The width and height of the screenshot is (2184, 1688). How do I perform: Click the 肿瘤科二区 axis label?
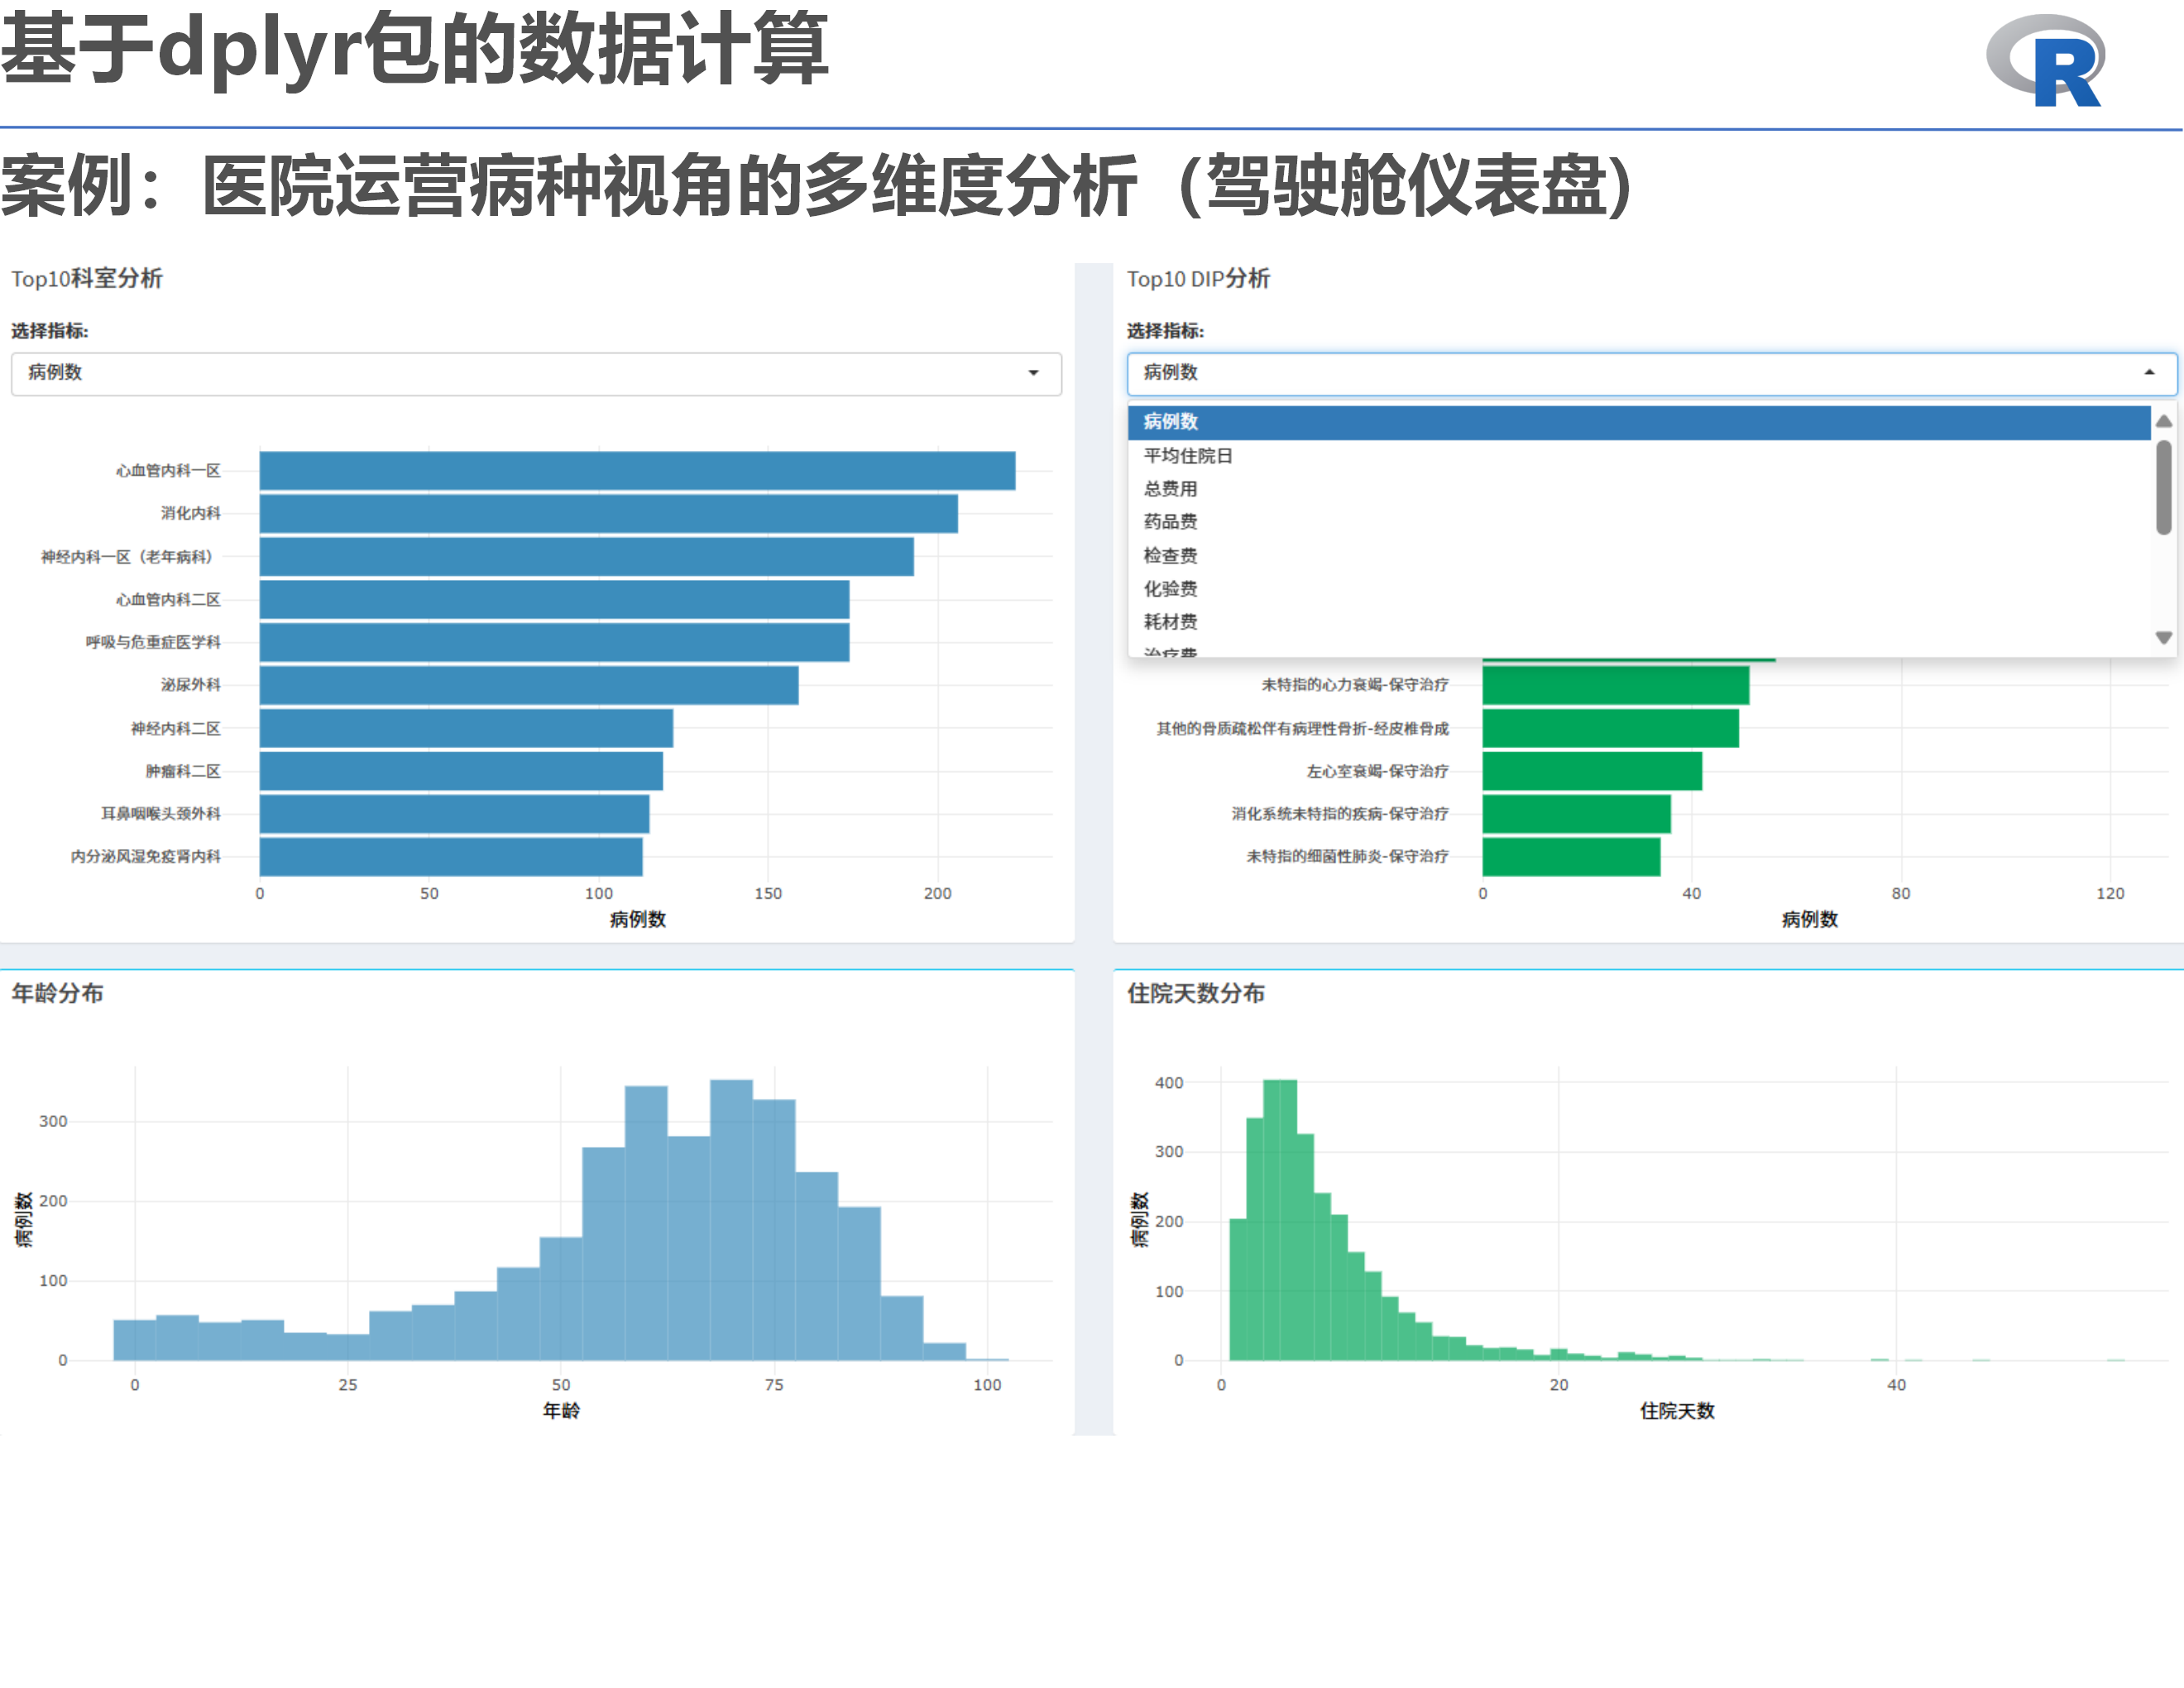(x=183, y=772)
